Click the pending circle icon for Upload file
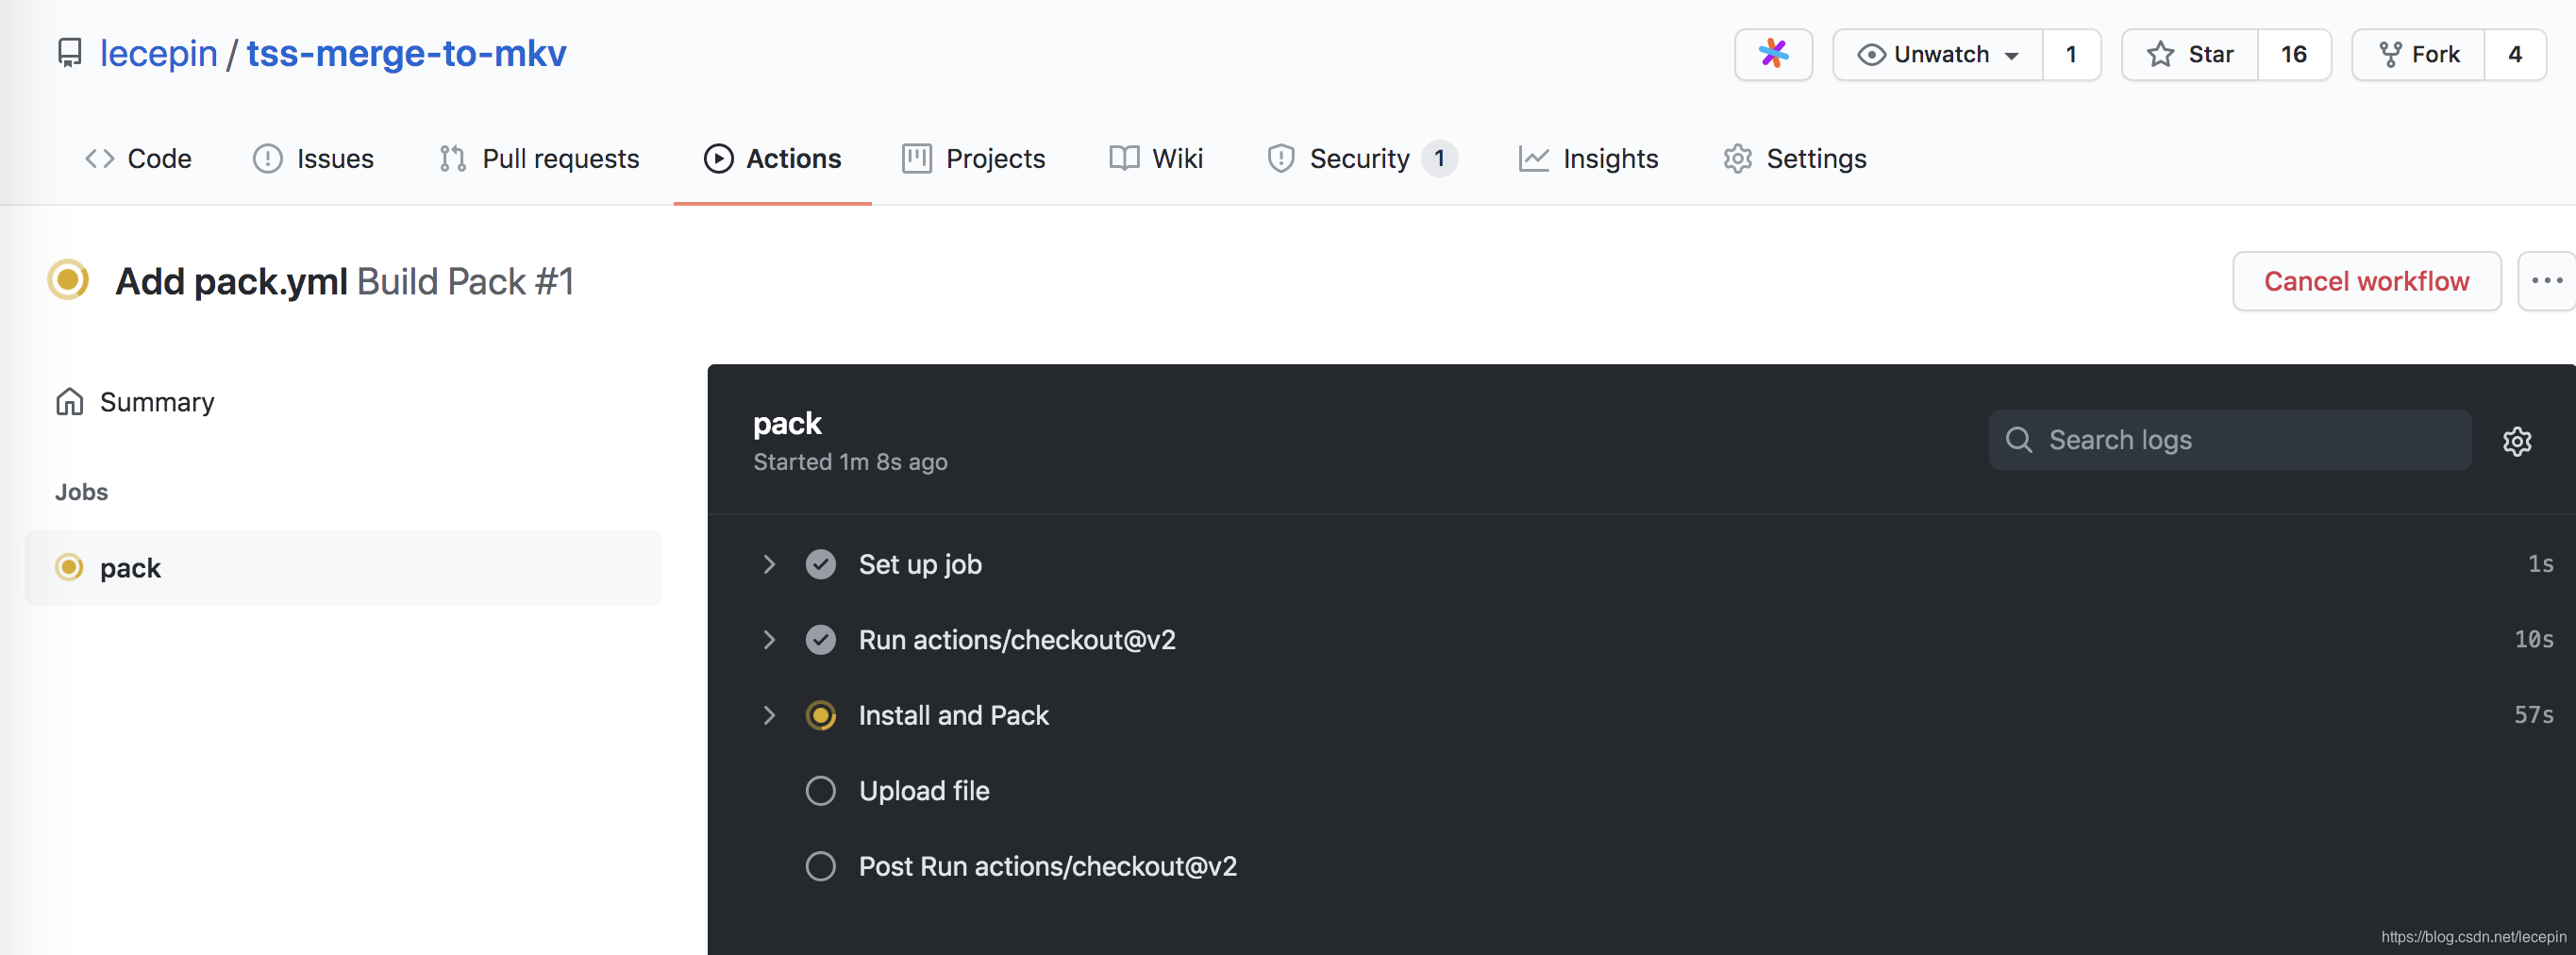 pos(821,791)
